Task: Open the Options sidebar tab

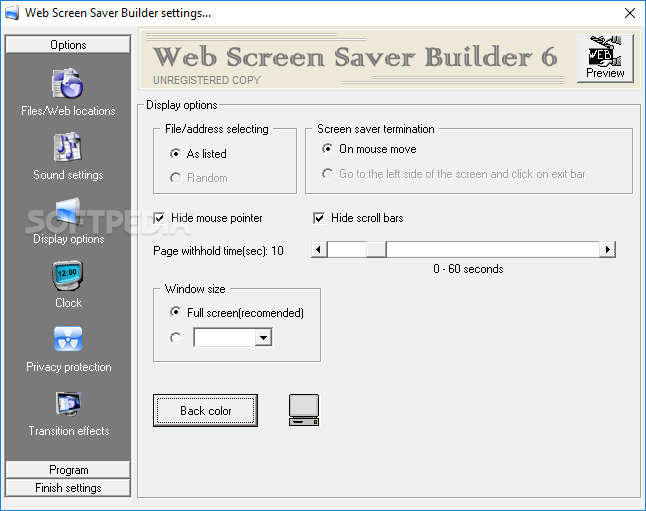Action: (68, 45)
